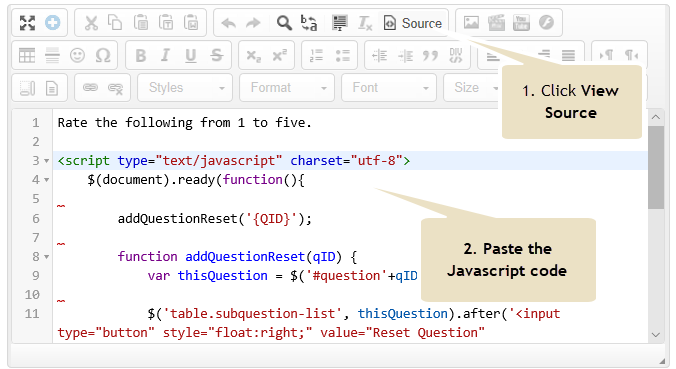Image resolution: width=676 pixels, height=369 pixels.
Task: Click 'function addQuestionReset(qID) {' code line
Action: [237, 257]
